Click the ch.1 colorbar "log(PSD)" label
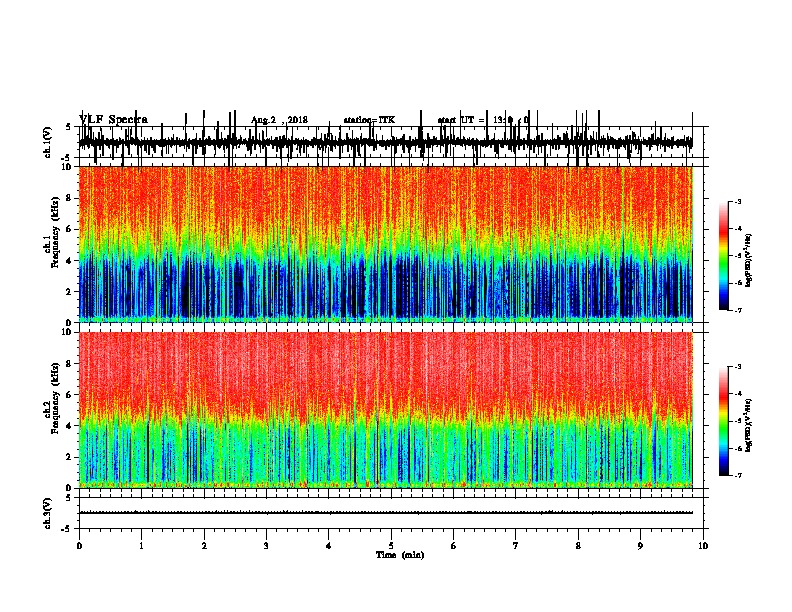This screenshot has height=612, width=792. (x=749, y=261)
